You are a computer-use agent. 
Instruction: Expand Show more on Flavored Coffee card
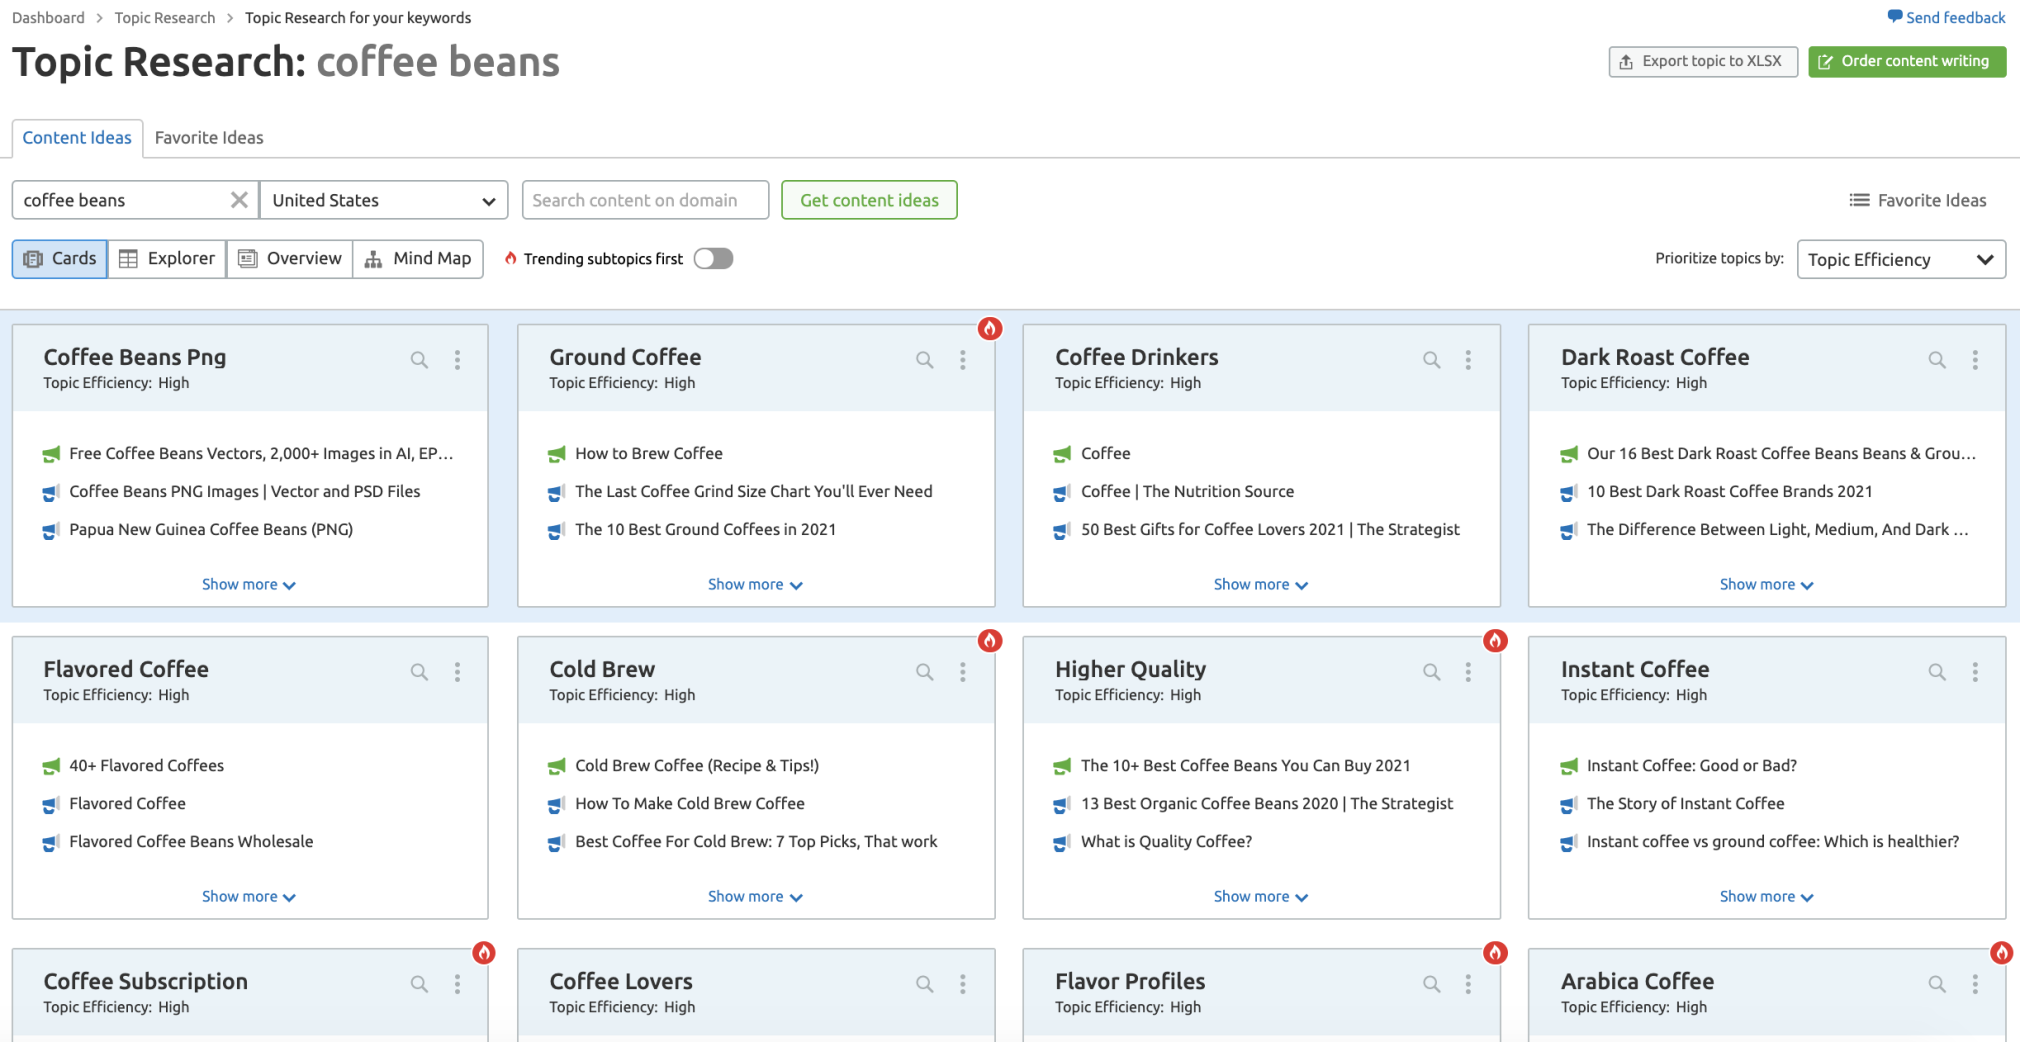[249, 897]
